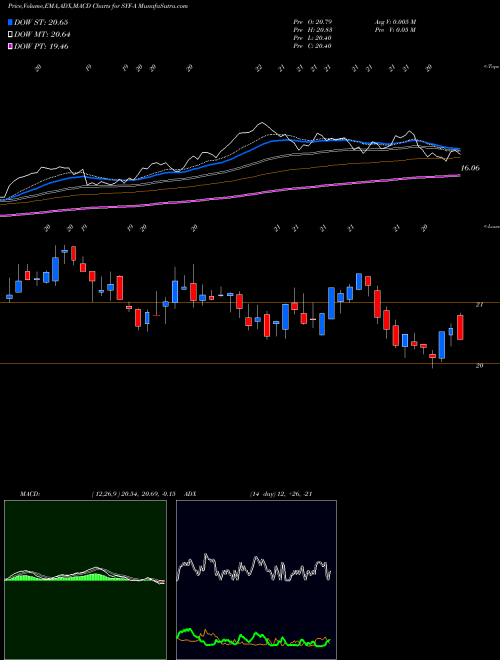This screenshot has height=660, width=500.
Task: Click the ADX '(14 day) 12, +26, -21' text
Action: tap(281, 494)
